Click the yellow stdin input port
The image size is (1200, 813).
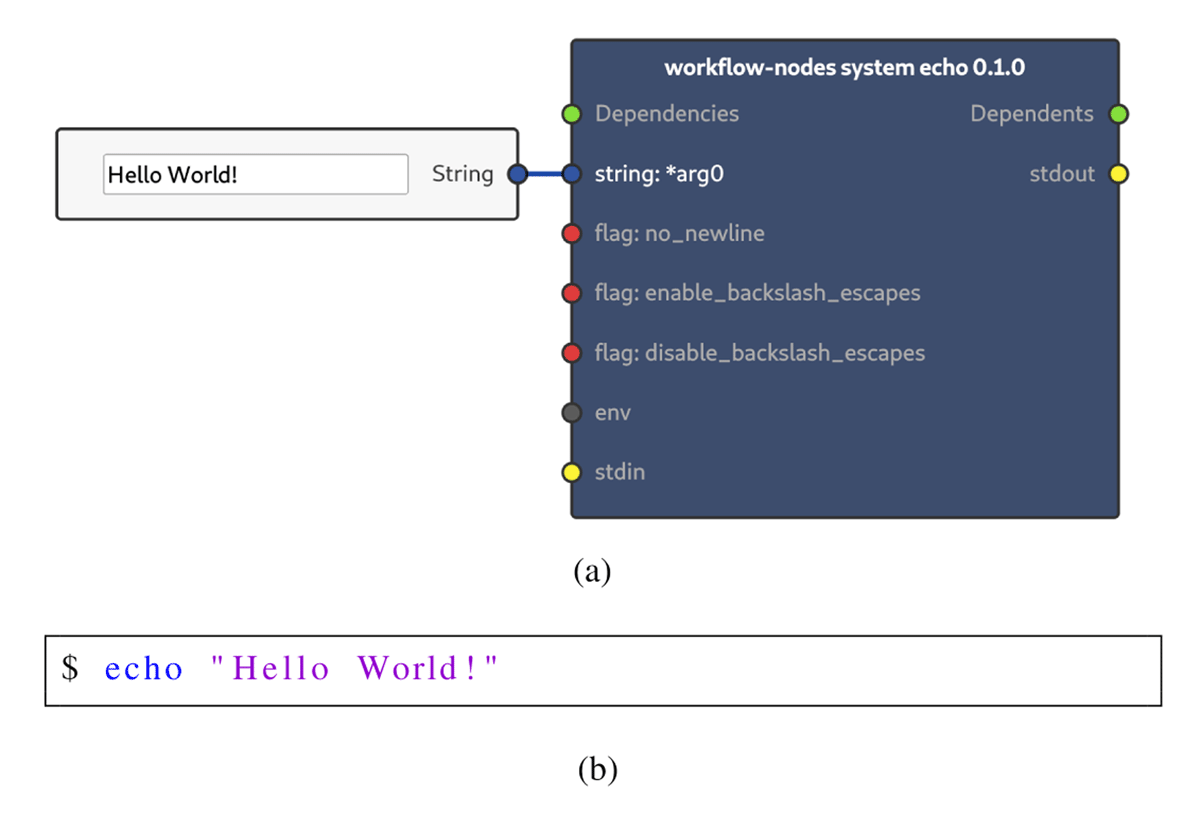(x=571, y=472)
